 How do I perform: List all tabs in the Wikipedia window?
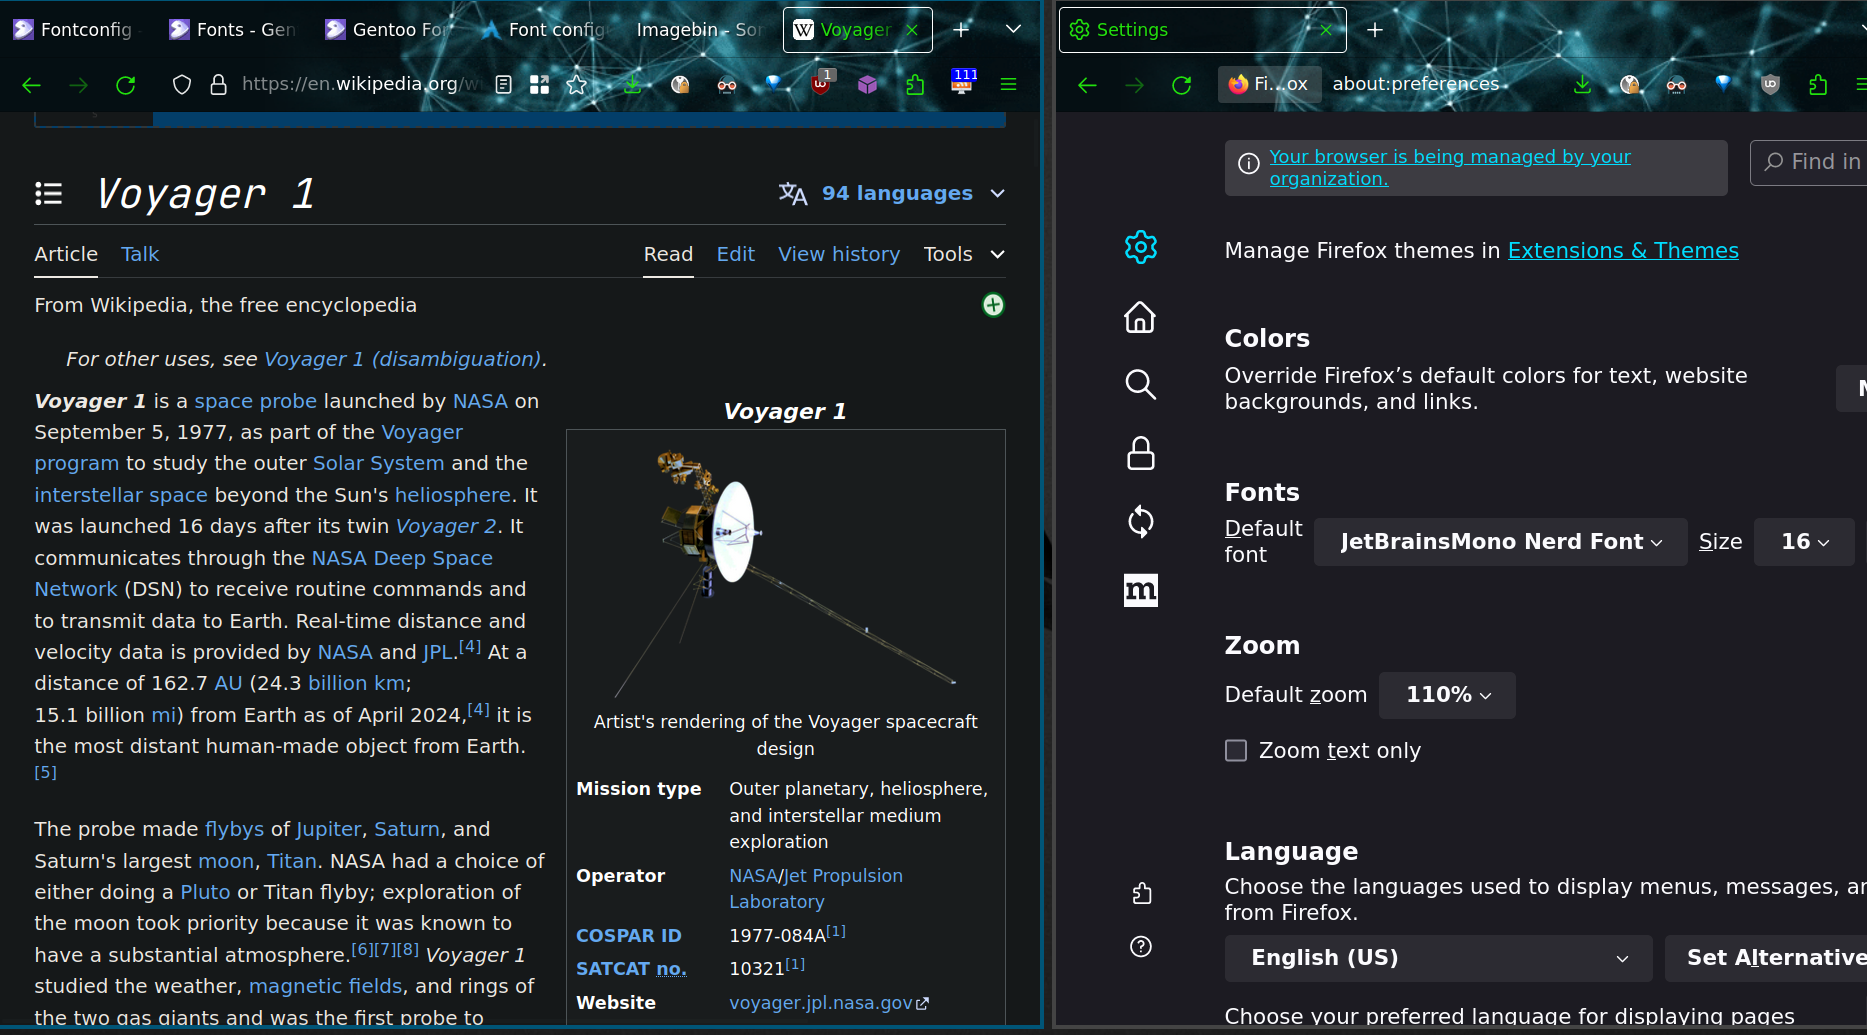[x=1013, y=29]
